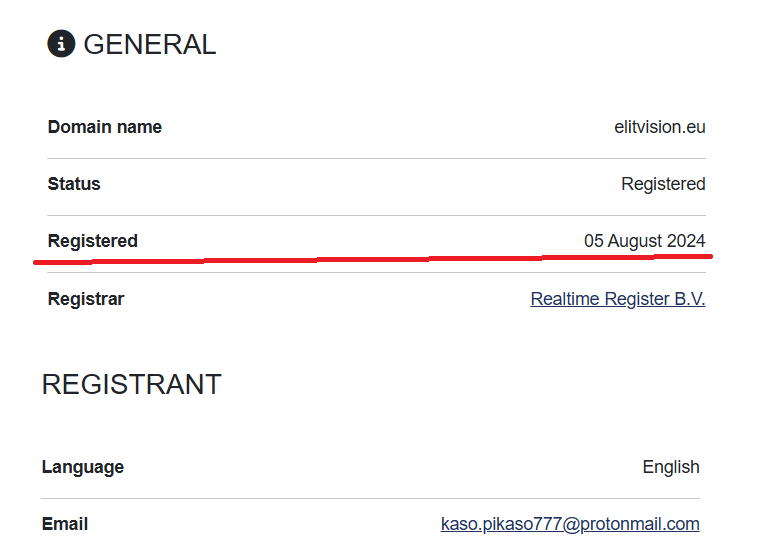This screenshot has width=765, height=557.
Task: Click the Status label
Action: pos(74,184)
